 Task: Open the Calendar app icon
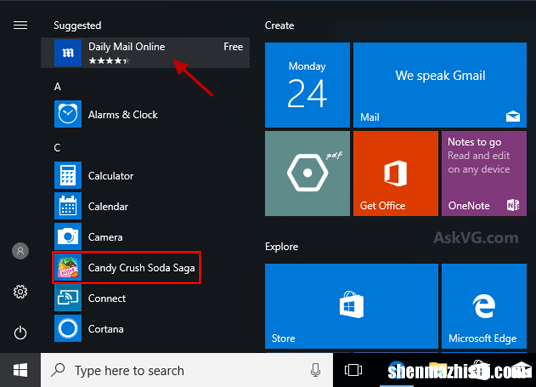coord(68,206)
